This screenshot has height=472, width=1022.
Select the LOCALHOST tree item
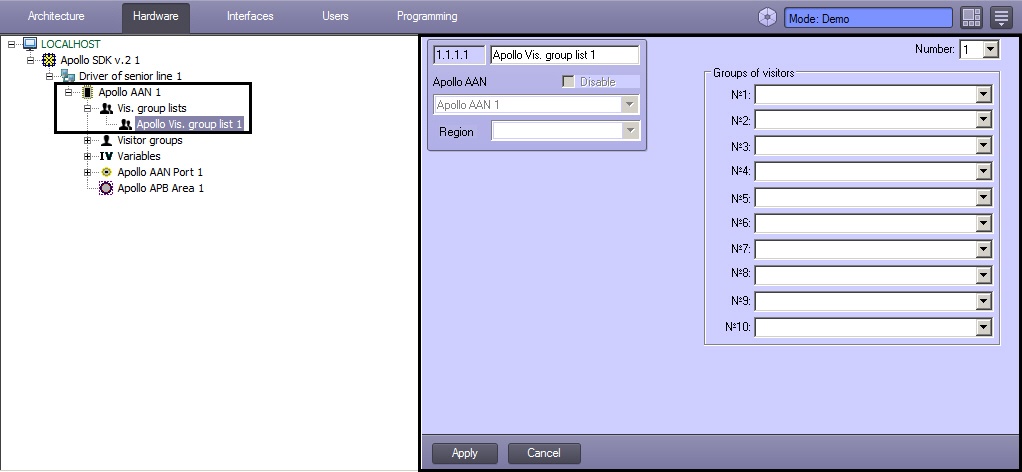71,44
